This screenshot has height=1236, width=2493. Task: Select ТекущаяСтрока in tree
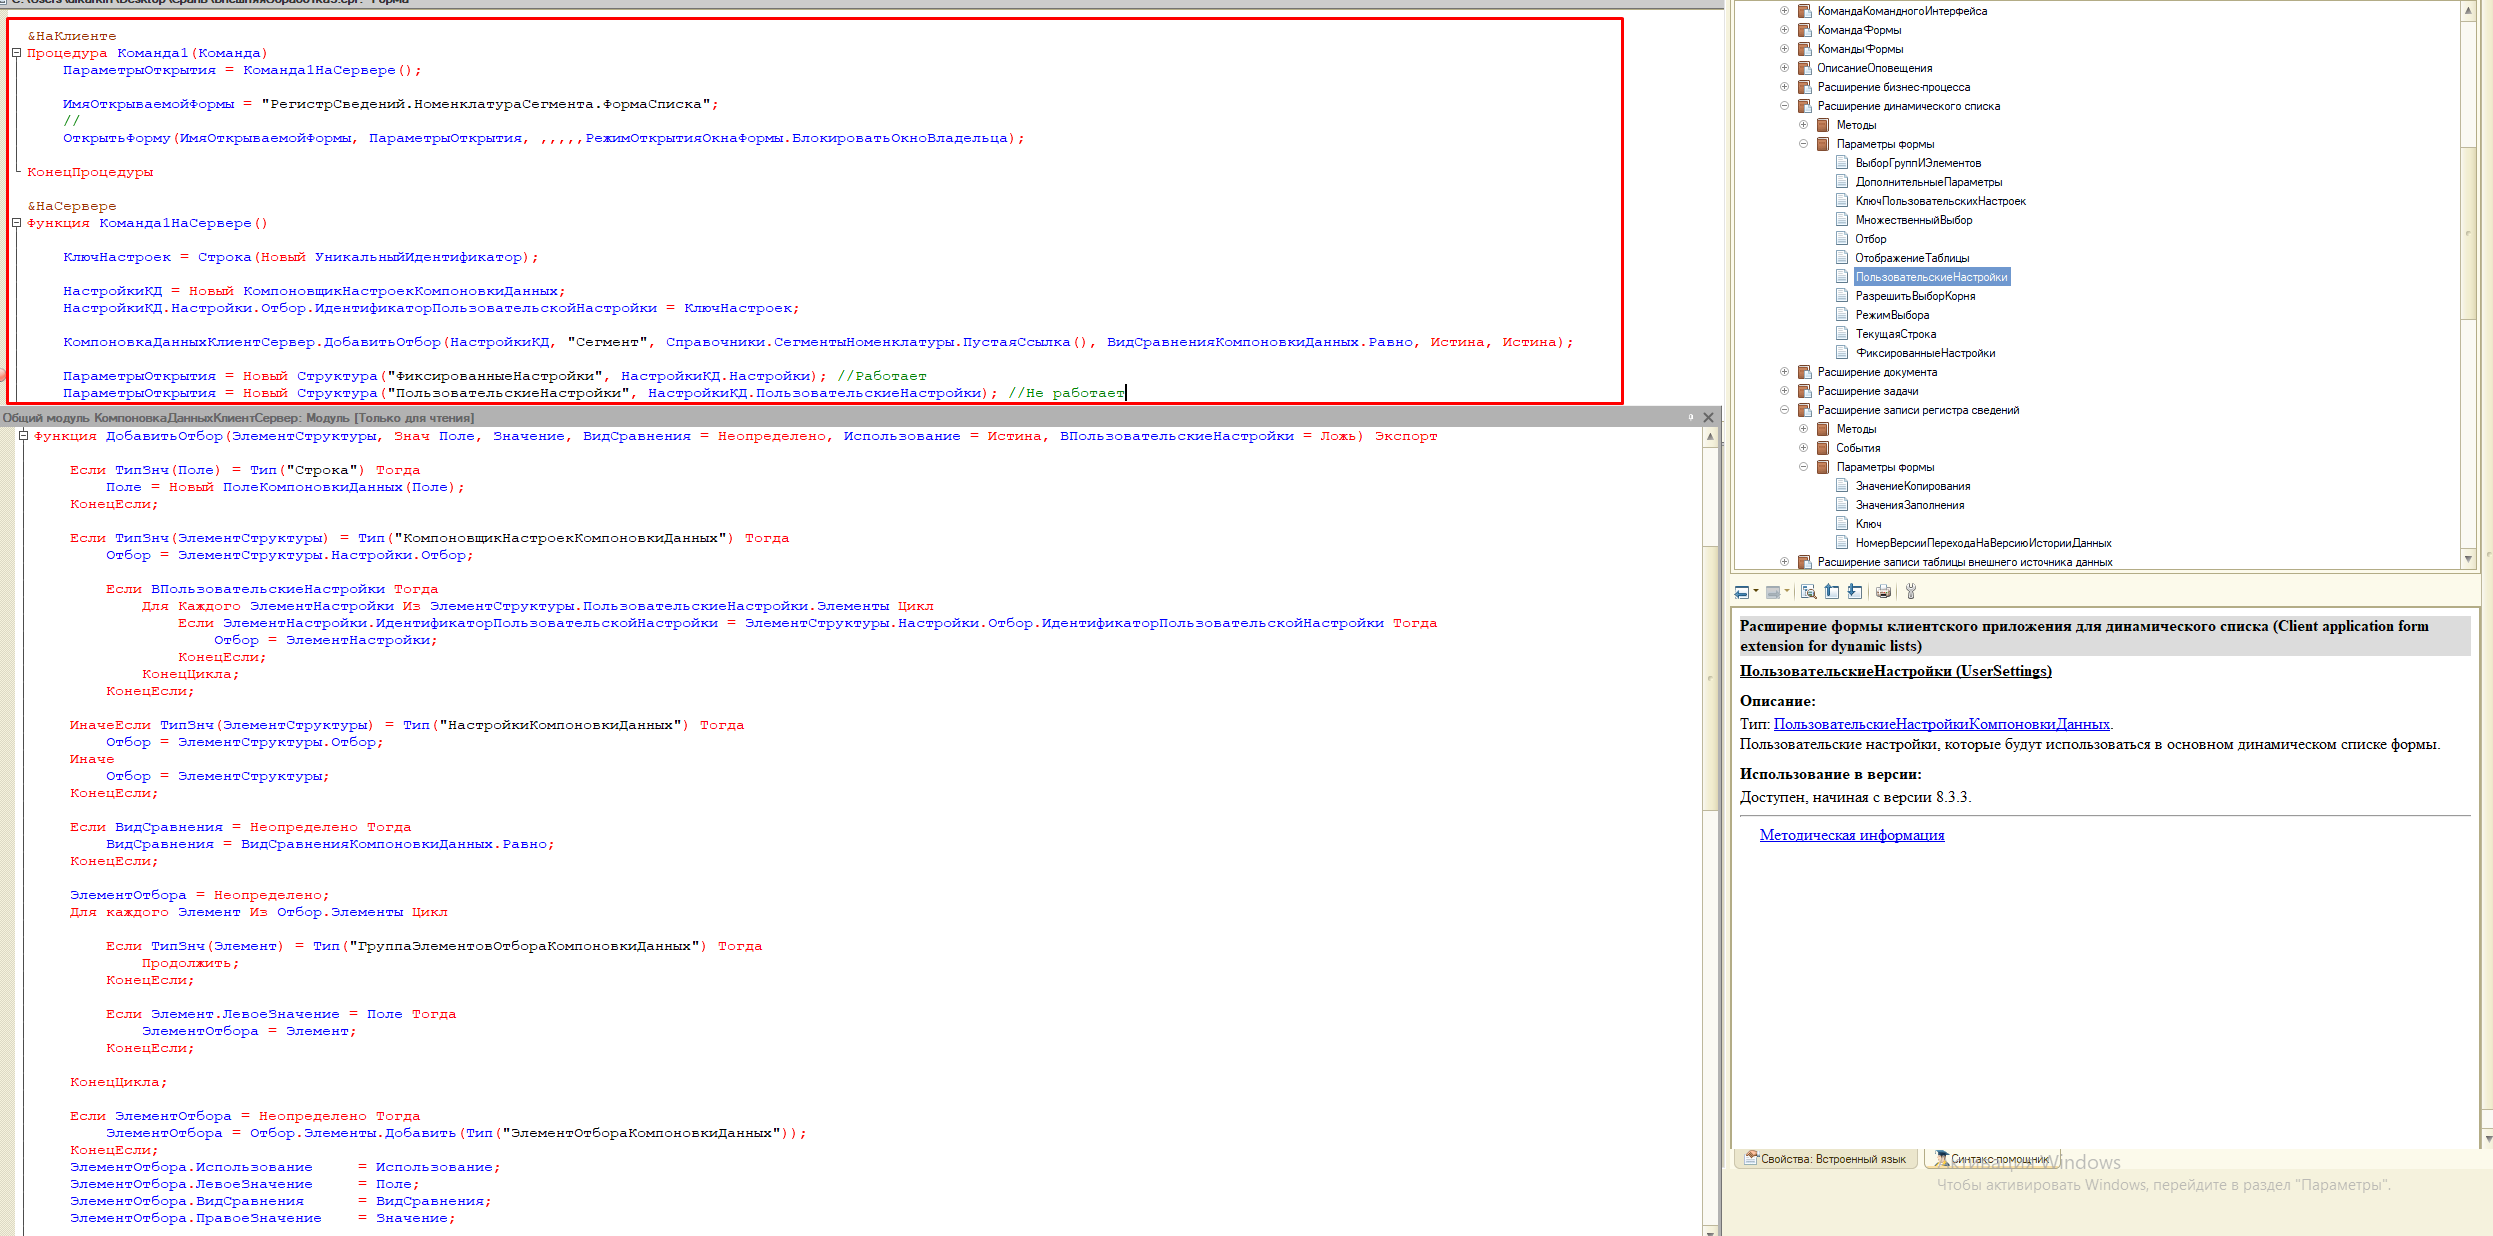[x=1895, y=334]
